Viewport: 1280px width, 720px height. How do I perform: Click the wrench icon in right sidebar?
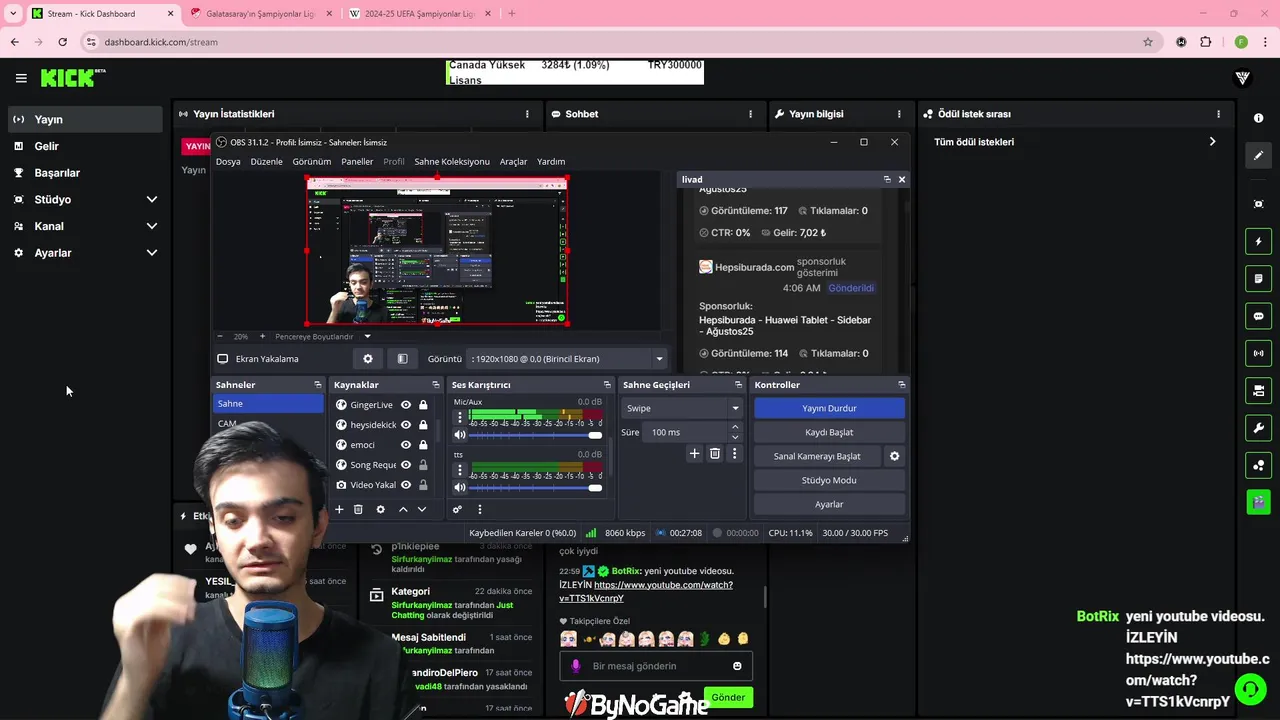tap(1258, 428)
